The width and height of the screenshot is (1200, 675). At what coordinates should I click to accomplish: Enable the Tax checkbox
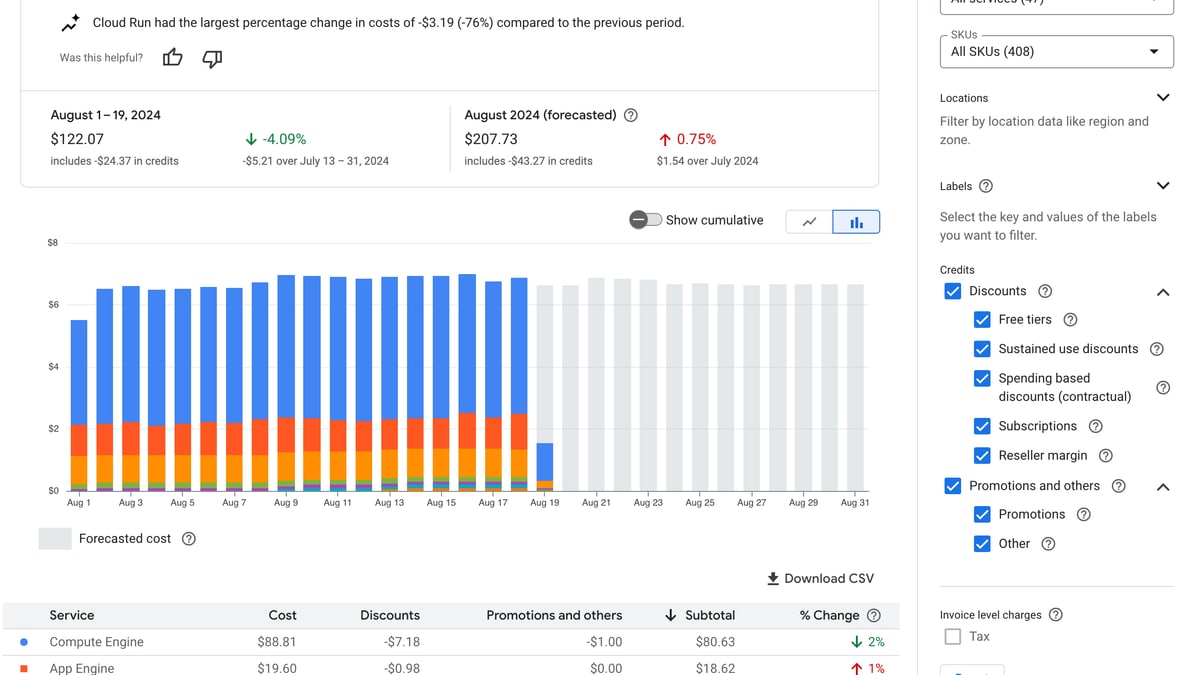[953, 637]
